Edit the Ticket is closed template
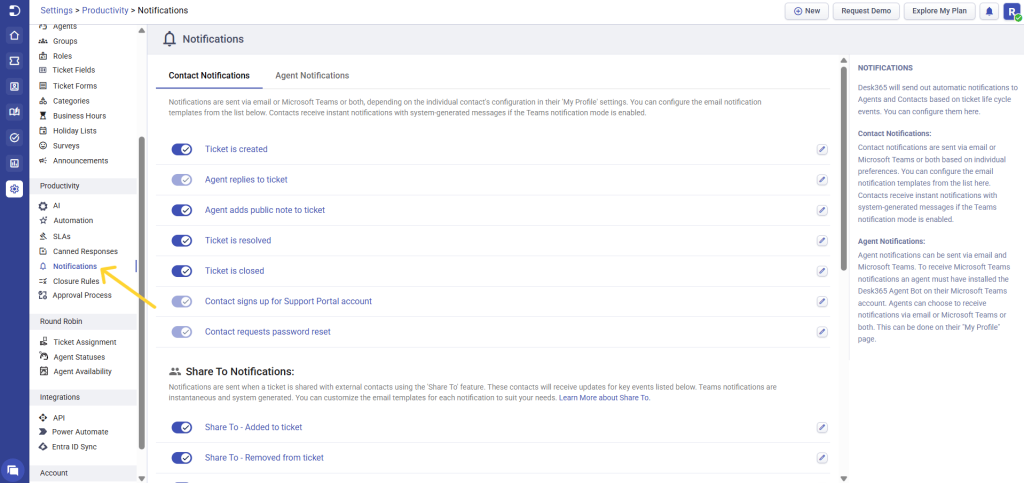 pyautogui.click(x=822, y=271)
